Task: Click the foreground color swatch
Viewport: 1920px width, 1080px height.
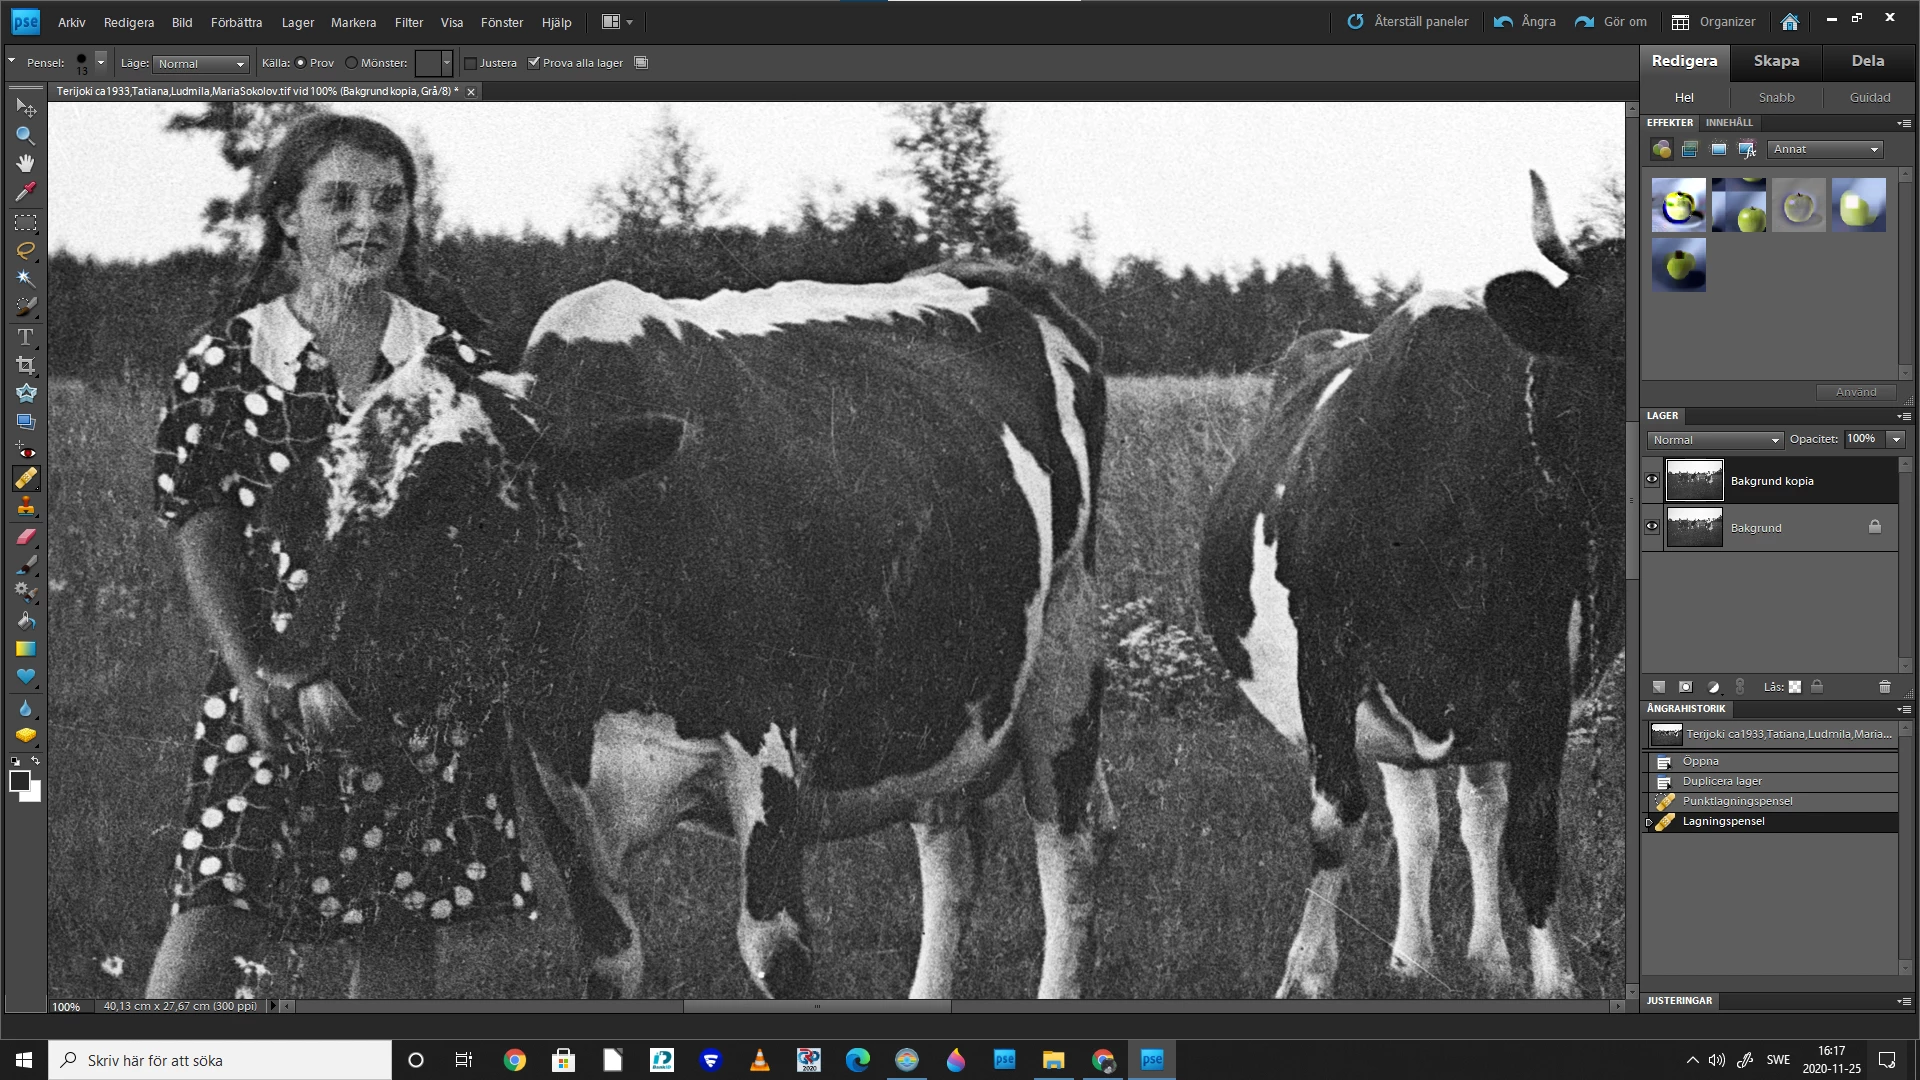Action: [x=19, y=782]
